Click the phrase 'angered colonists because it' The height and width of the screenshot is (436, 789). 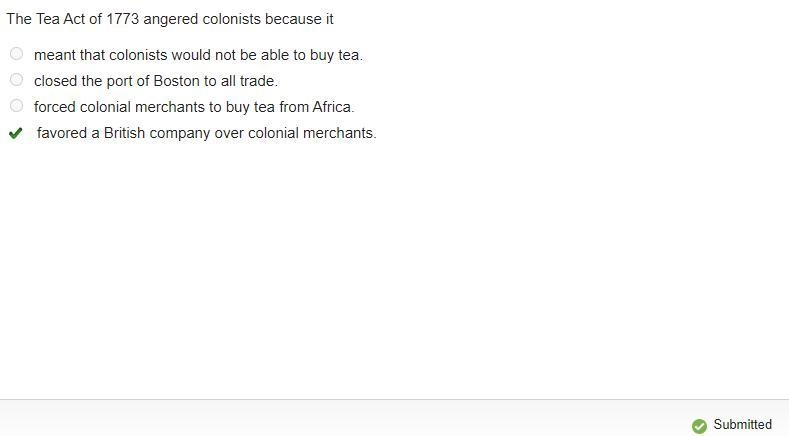click(x=239, y=19)
